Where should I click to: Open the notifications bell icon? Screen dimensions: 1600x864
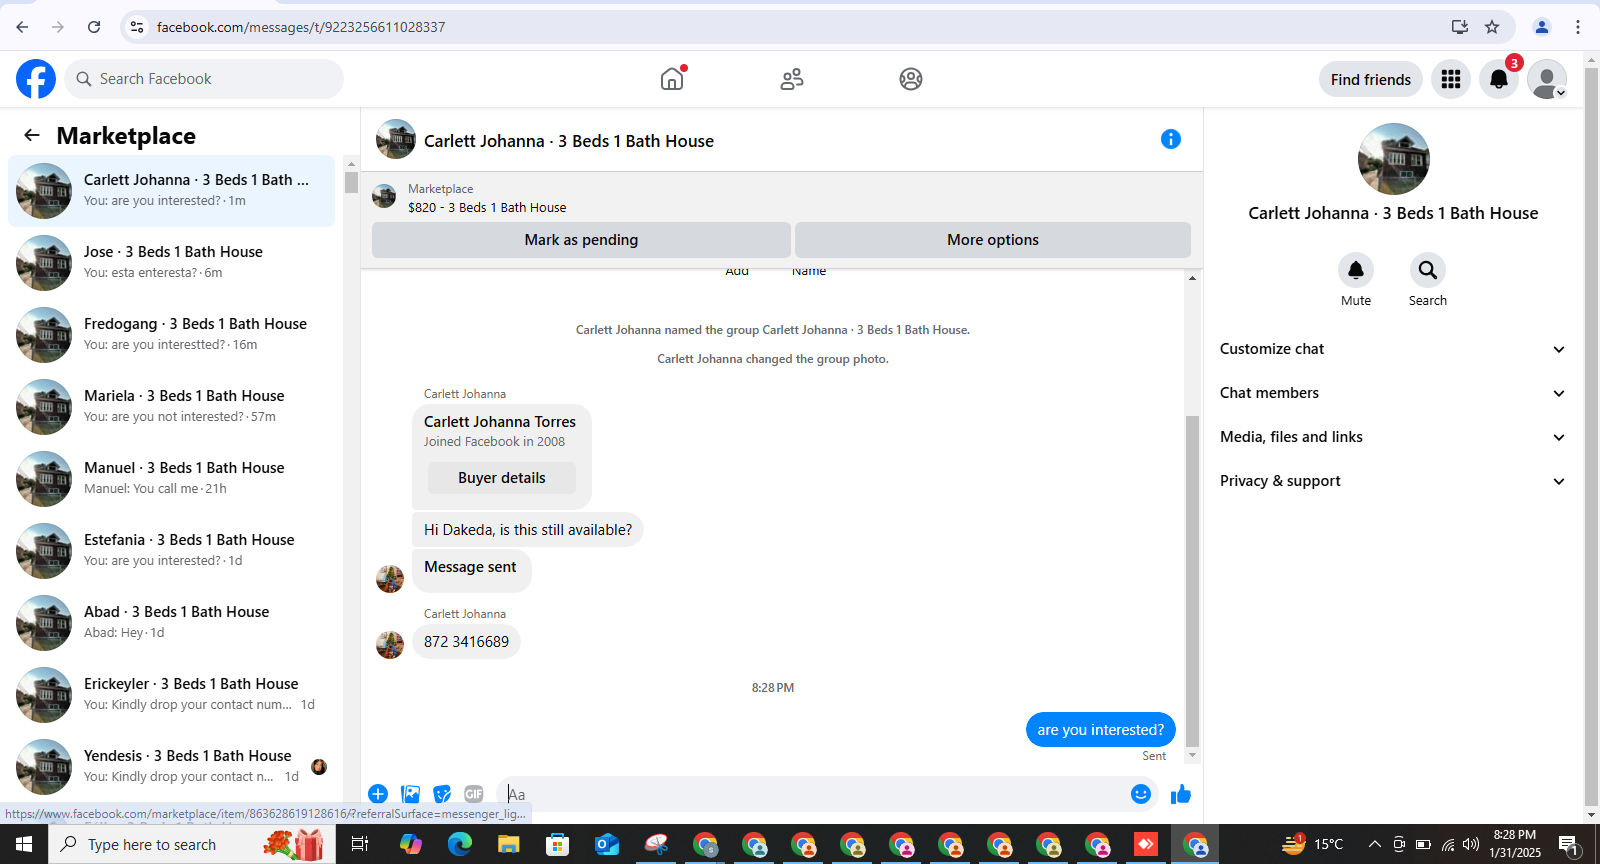pyautogui.click(x=1499, y=79)
